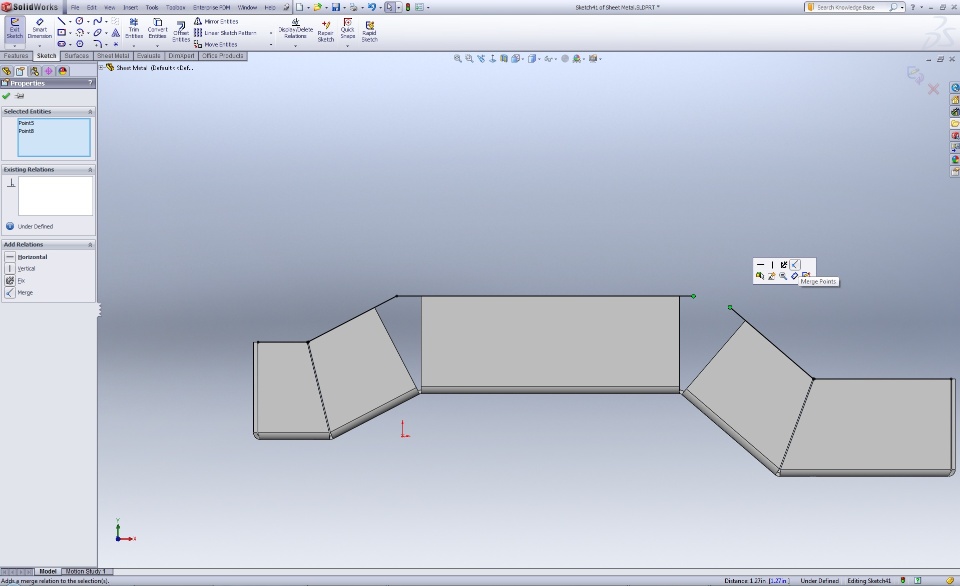The height and width of the screenshot is (586, 960).
Task: Choose the Trim Entities tool
Action: [x=133, y=28]
